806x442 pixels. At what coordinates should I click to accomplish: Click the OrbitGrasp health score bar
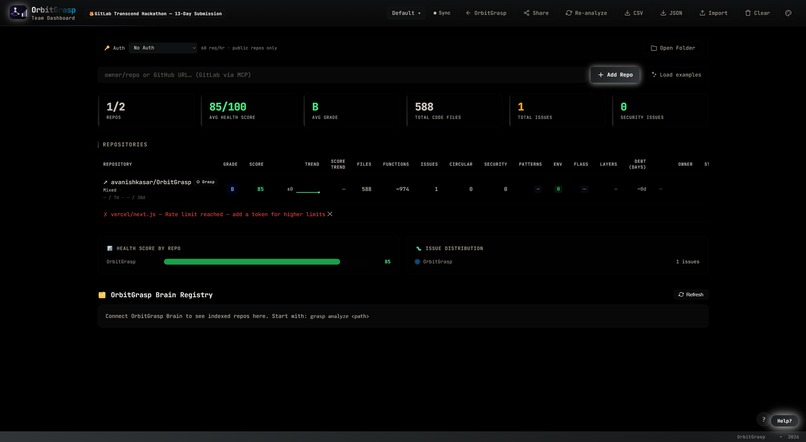point(252,262)
